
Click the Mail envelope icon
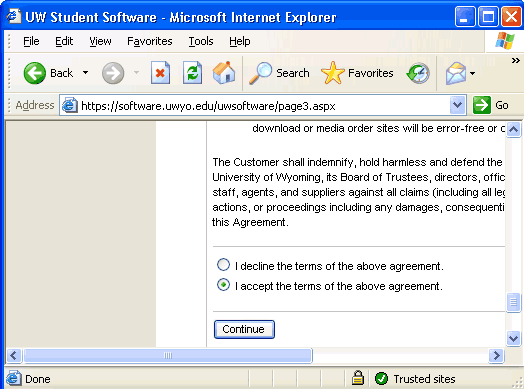pyautogui.click(x=456, y=73)
